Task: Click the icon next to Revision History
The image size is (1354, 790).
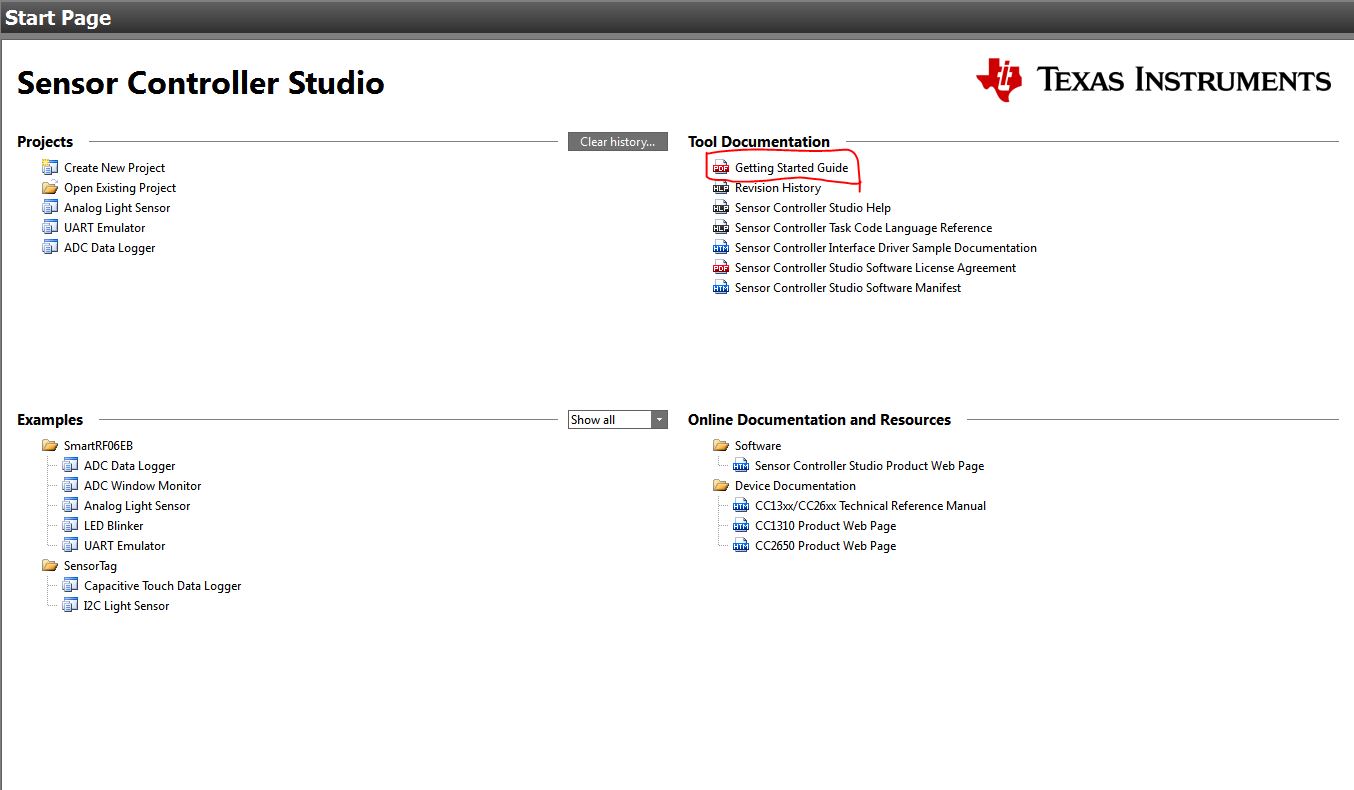Action: (x=721, y=187)
